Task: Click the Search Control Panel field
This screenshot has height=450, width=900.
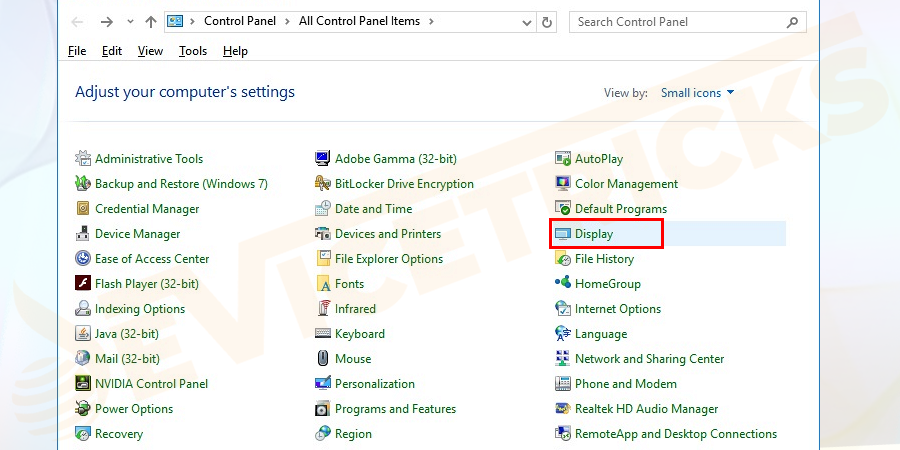Action: pos(678,22)
